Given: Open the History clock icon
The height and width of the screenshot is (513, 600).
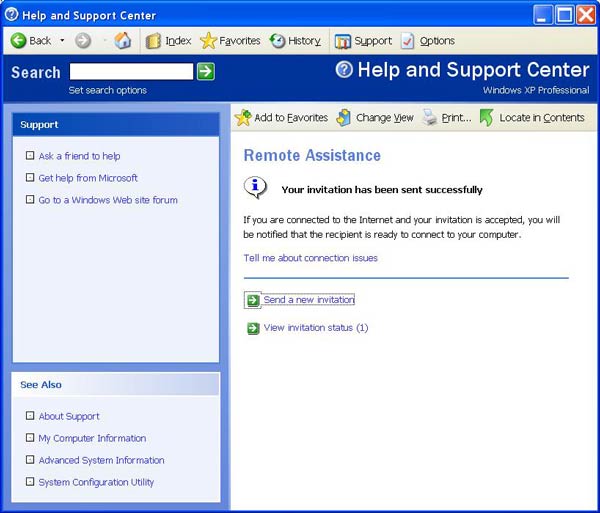Looking at the screenshot, I should [x=277, y=41].
